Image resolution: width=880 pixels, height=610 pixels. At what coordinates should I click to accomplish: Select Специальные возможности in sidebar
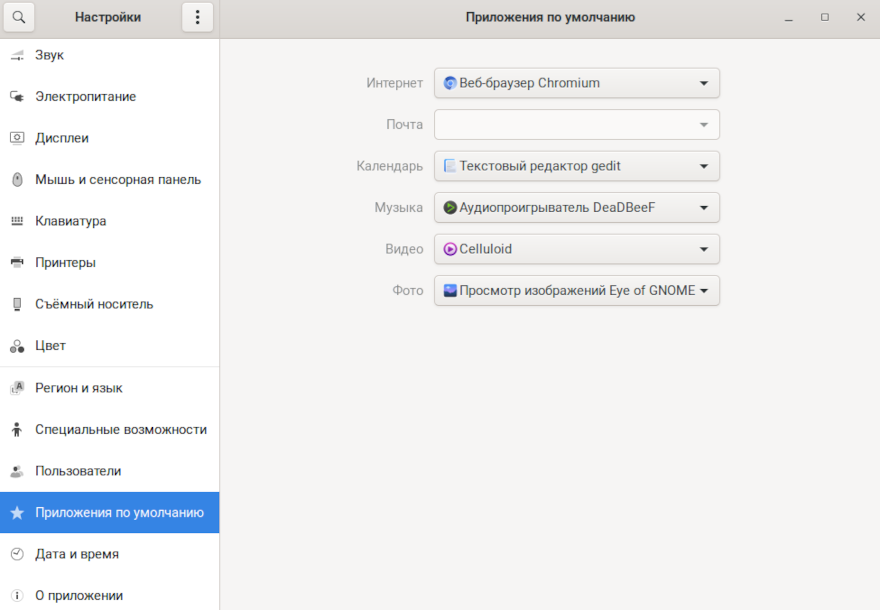coord(120,430)
